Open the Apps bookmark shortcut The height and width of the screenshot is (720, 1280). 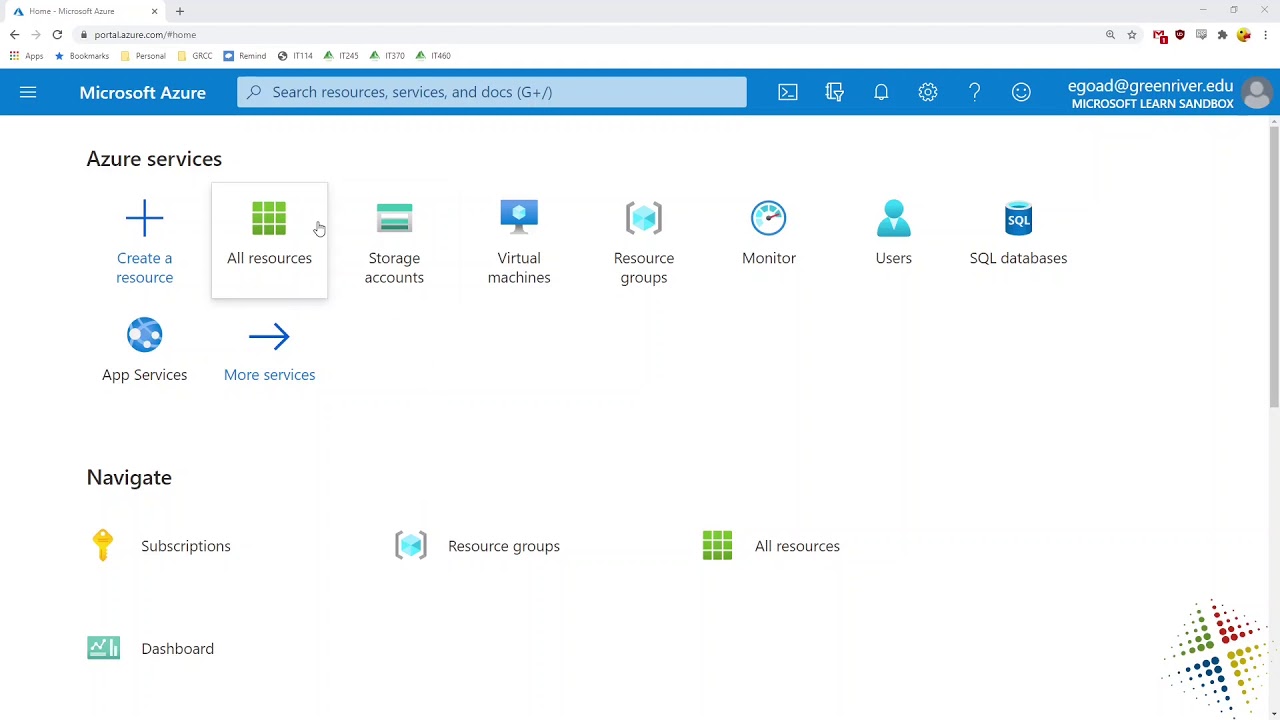pos(27,56)
